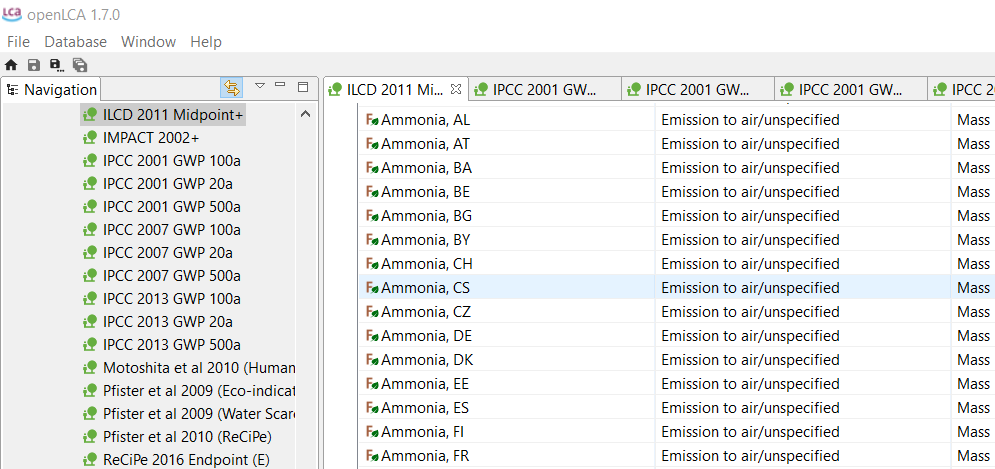
Task: Select Pfister et al 2010 (ReCiPe) method
Action: (187, 437)
